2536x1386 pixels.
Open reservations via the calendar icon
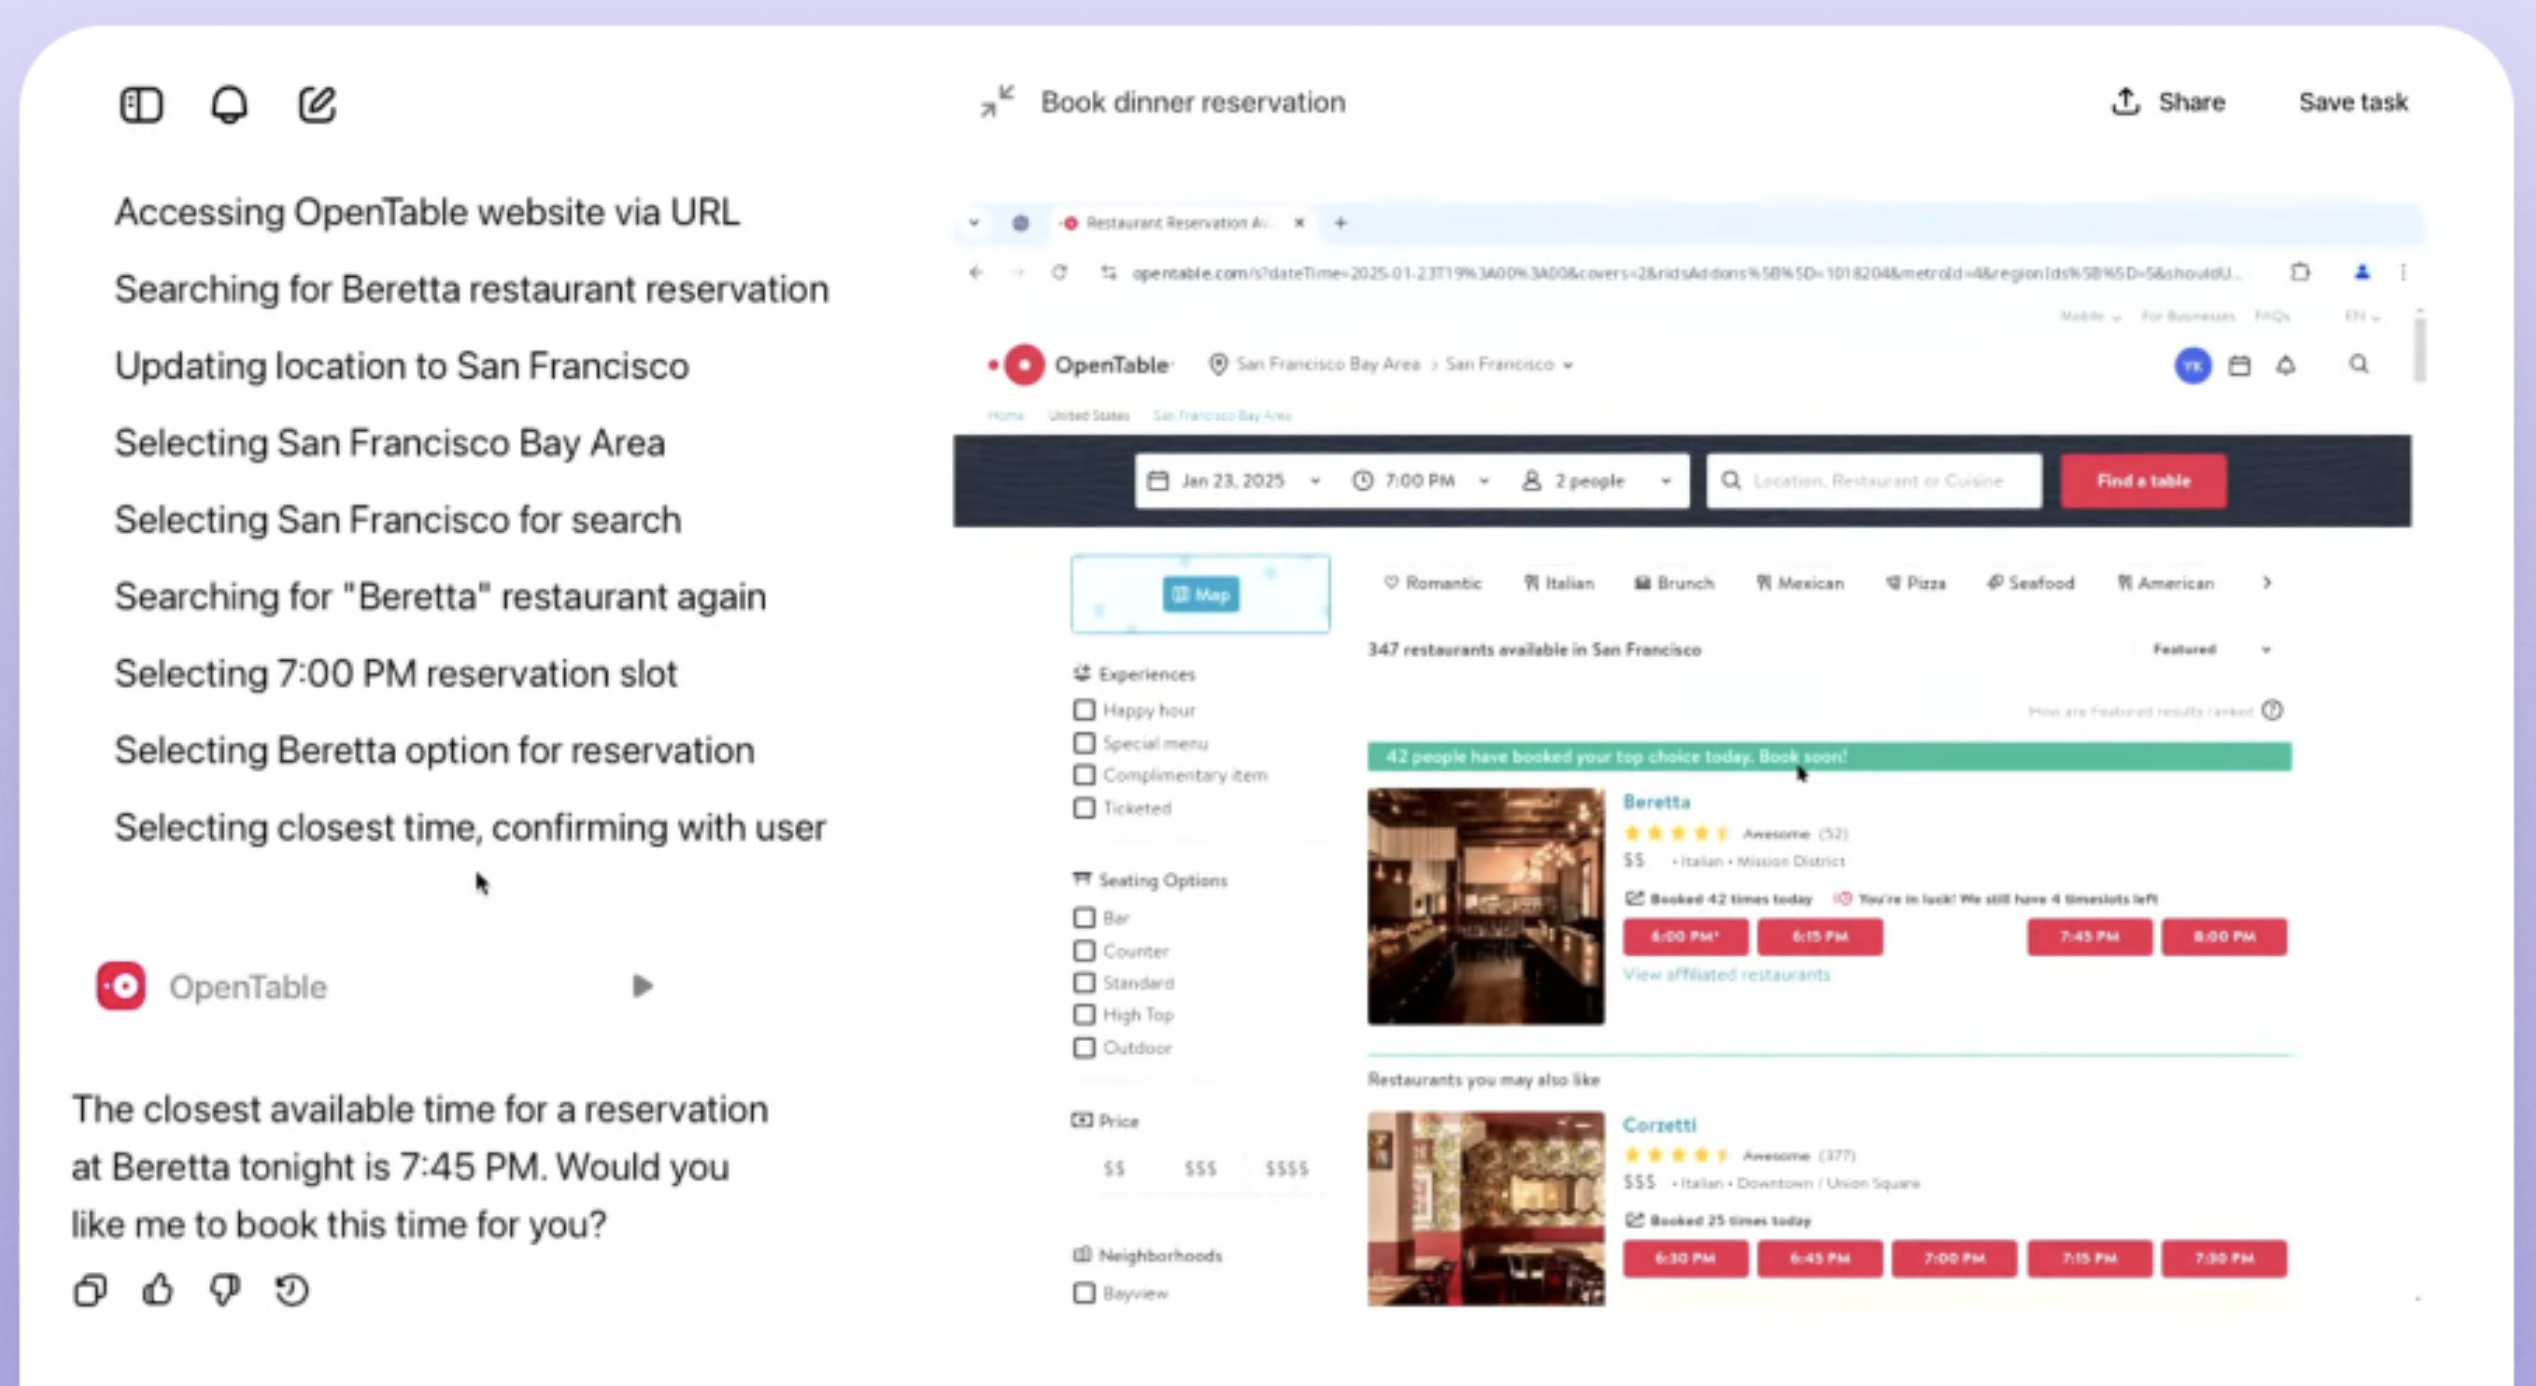(x=2240, y=366)
